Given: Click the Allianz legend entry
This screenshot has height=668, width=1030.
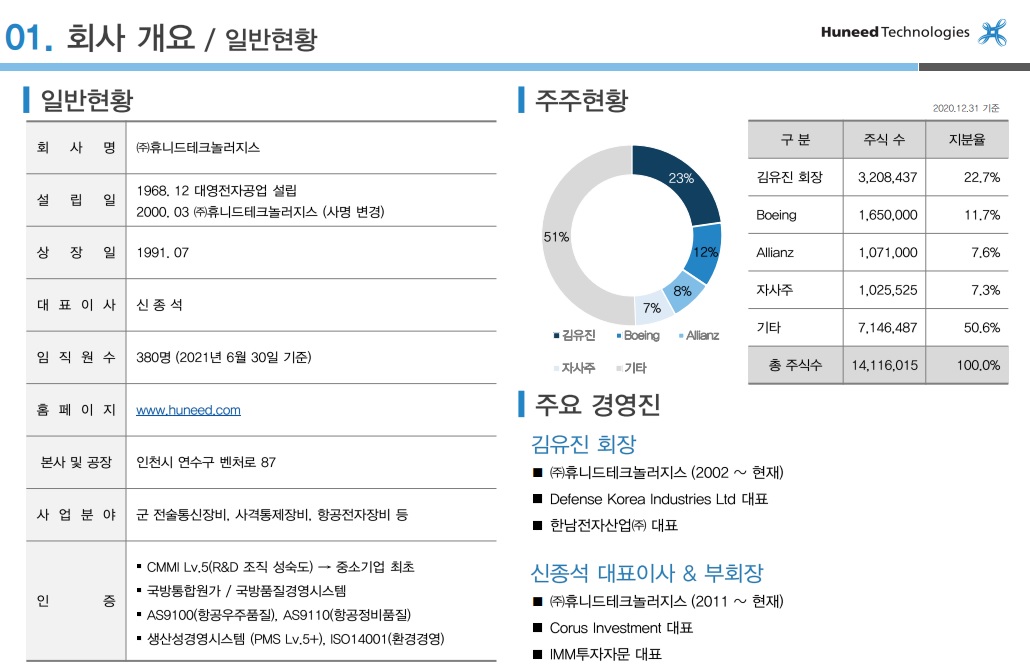Looking at the screenshot, I should click(x=698, y=336).
